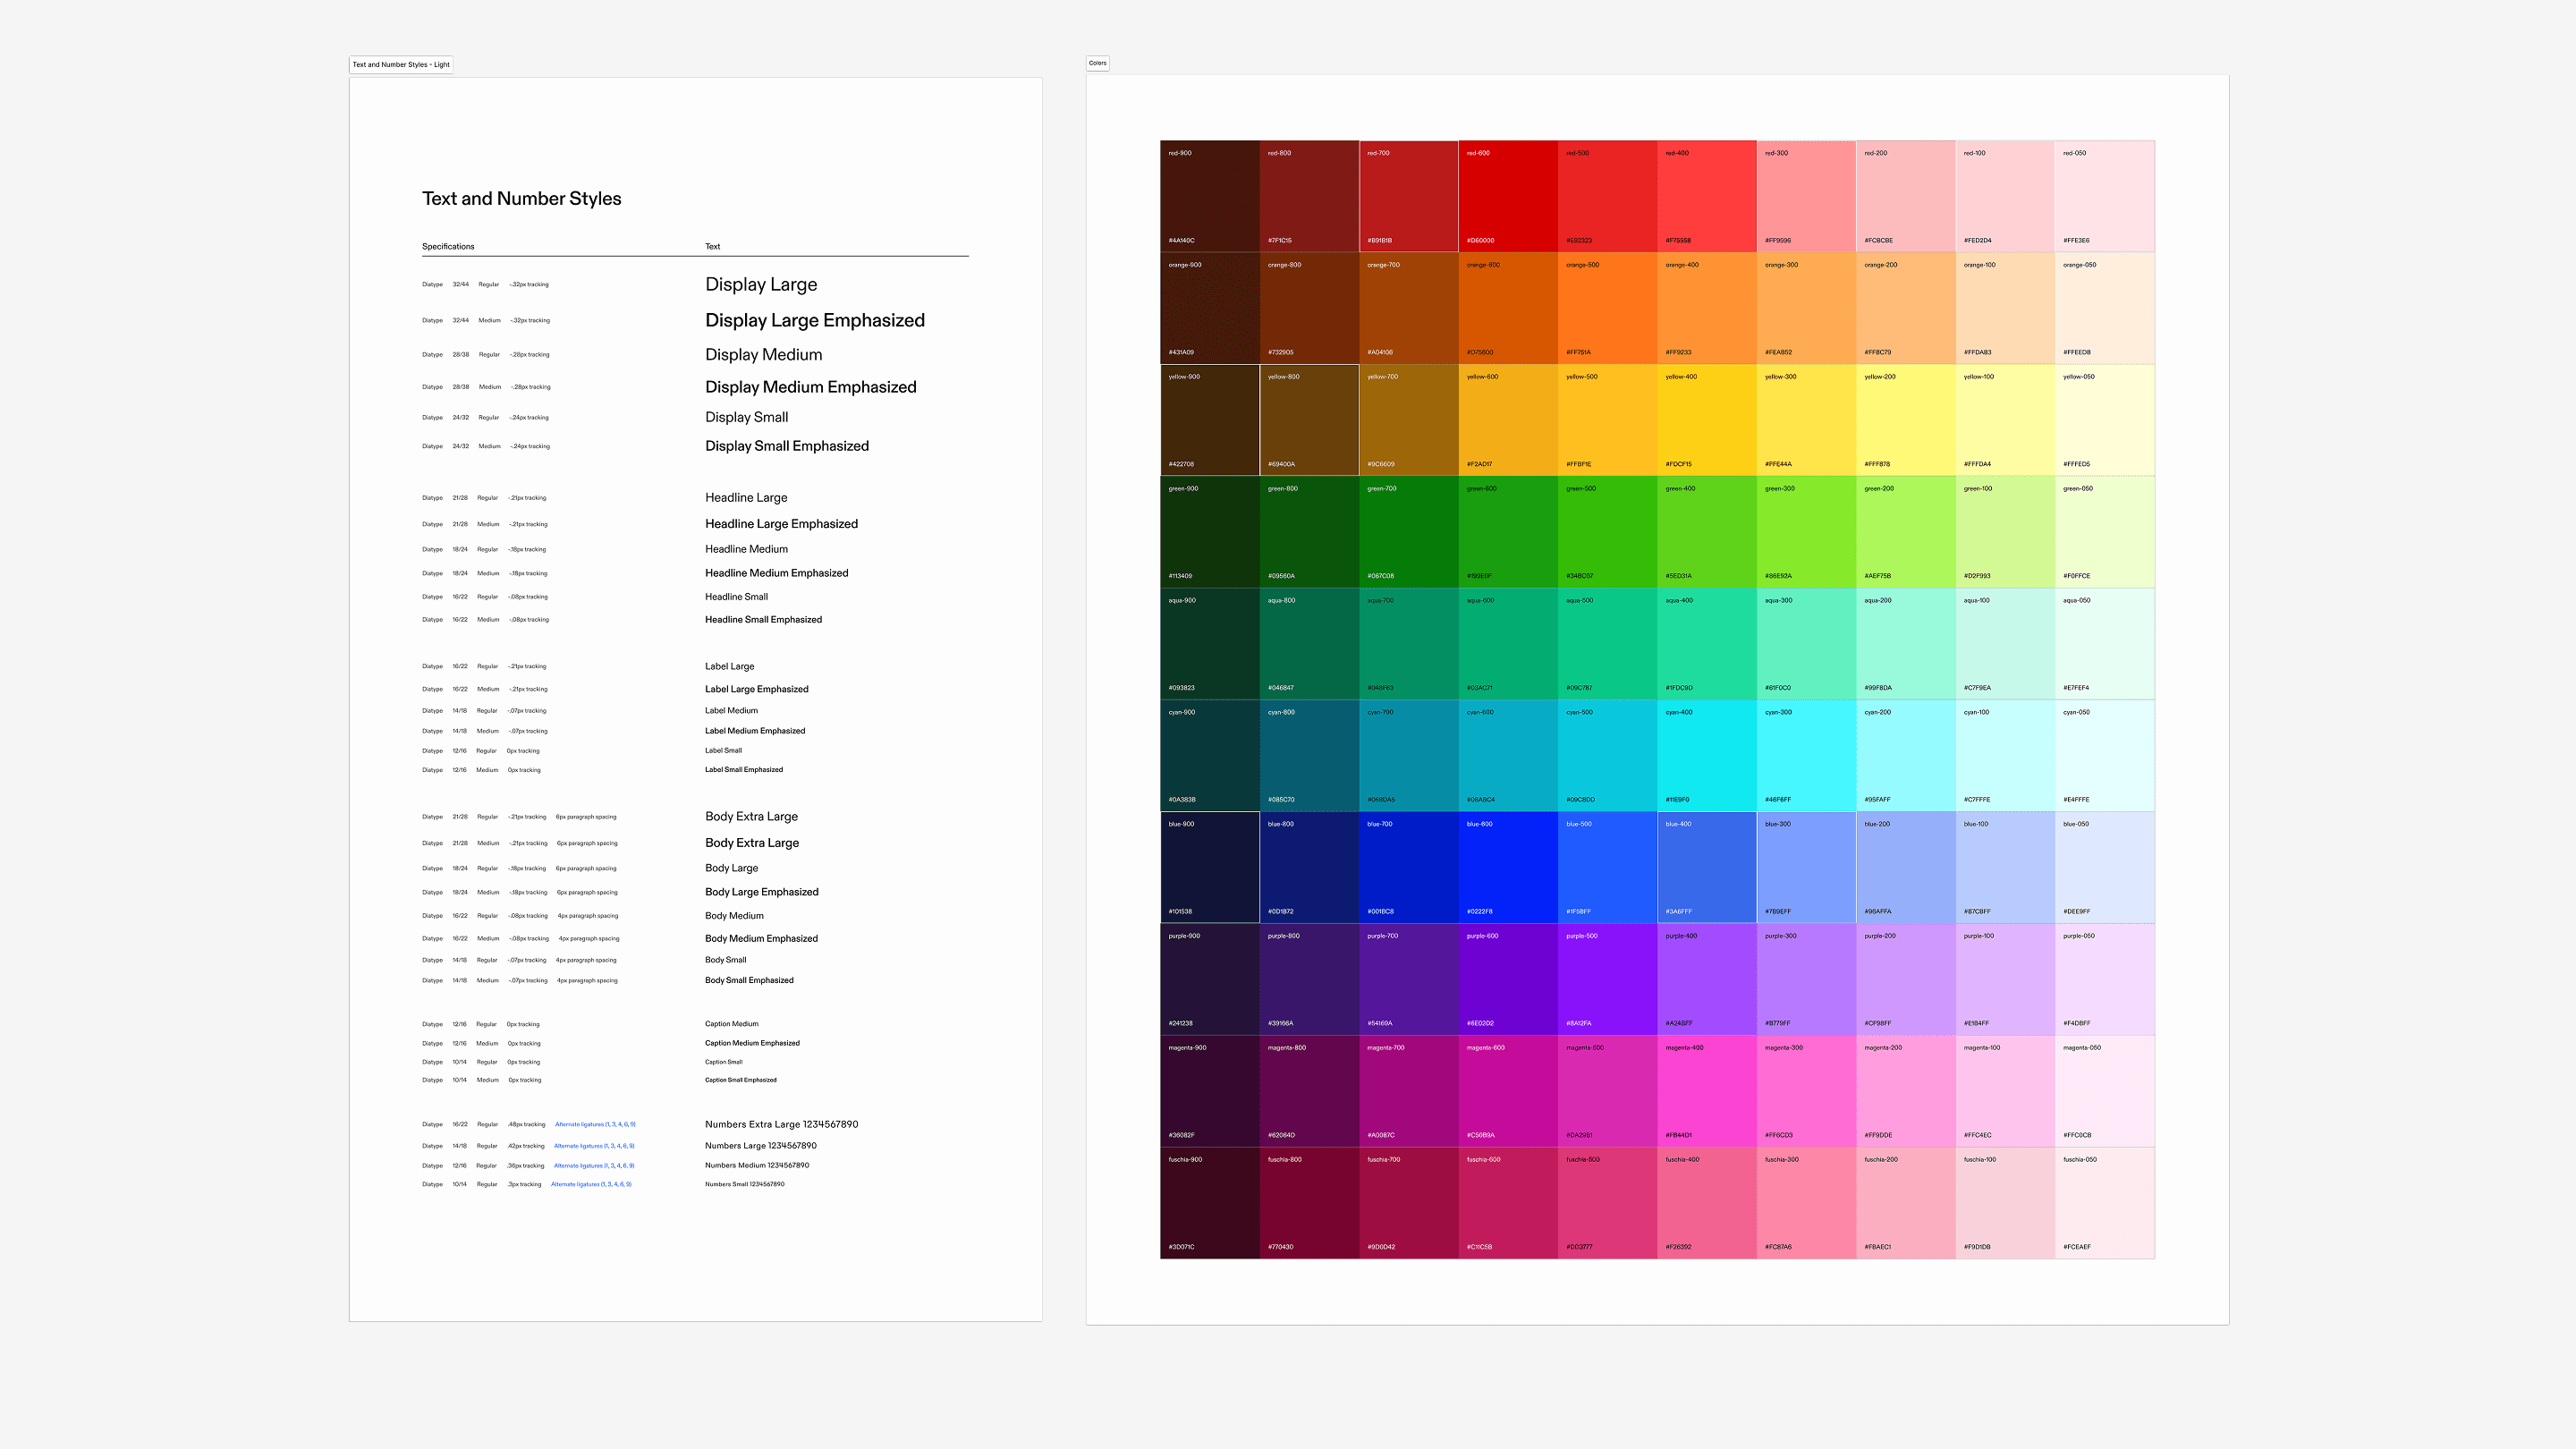Image resolution: width=2576 pixels, height=1449 pixels.
Task: Select the blue-900 swatch
Action: (1209, 867)
